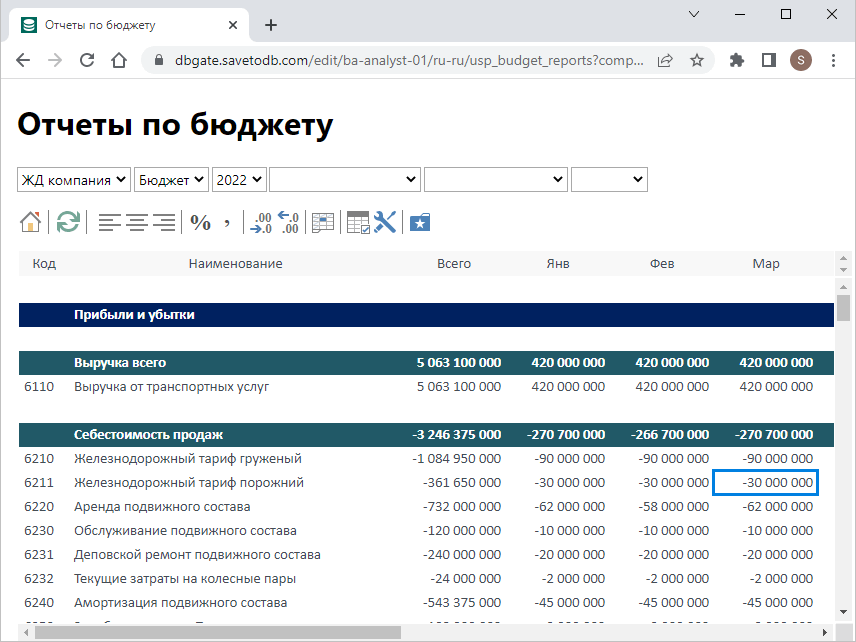Apply percent number format
The image size is (856, 642).
click(201, 222)
